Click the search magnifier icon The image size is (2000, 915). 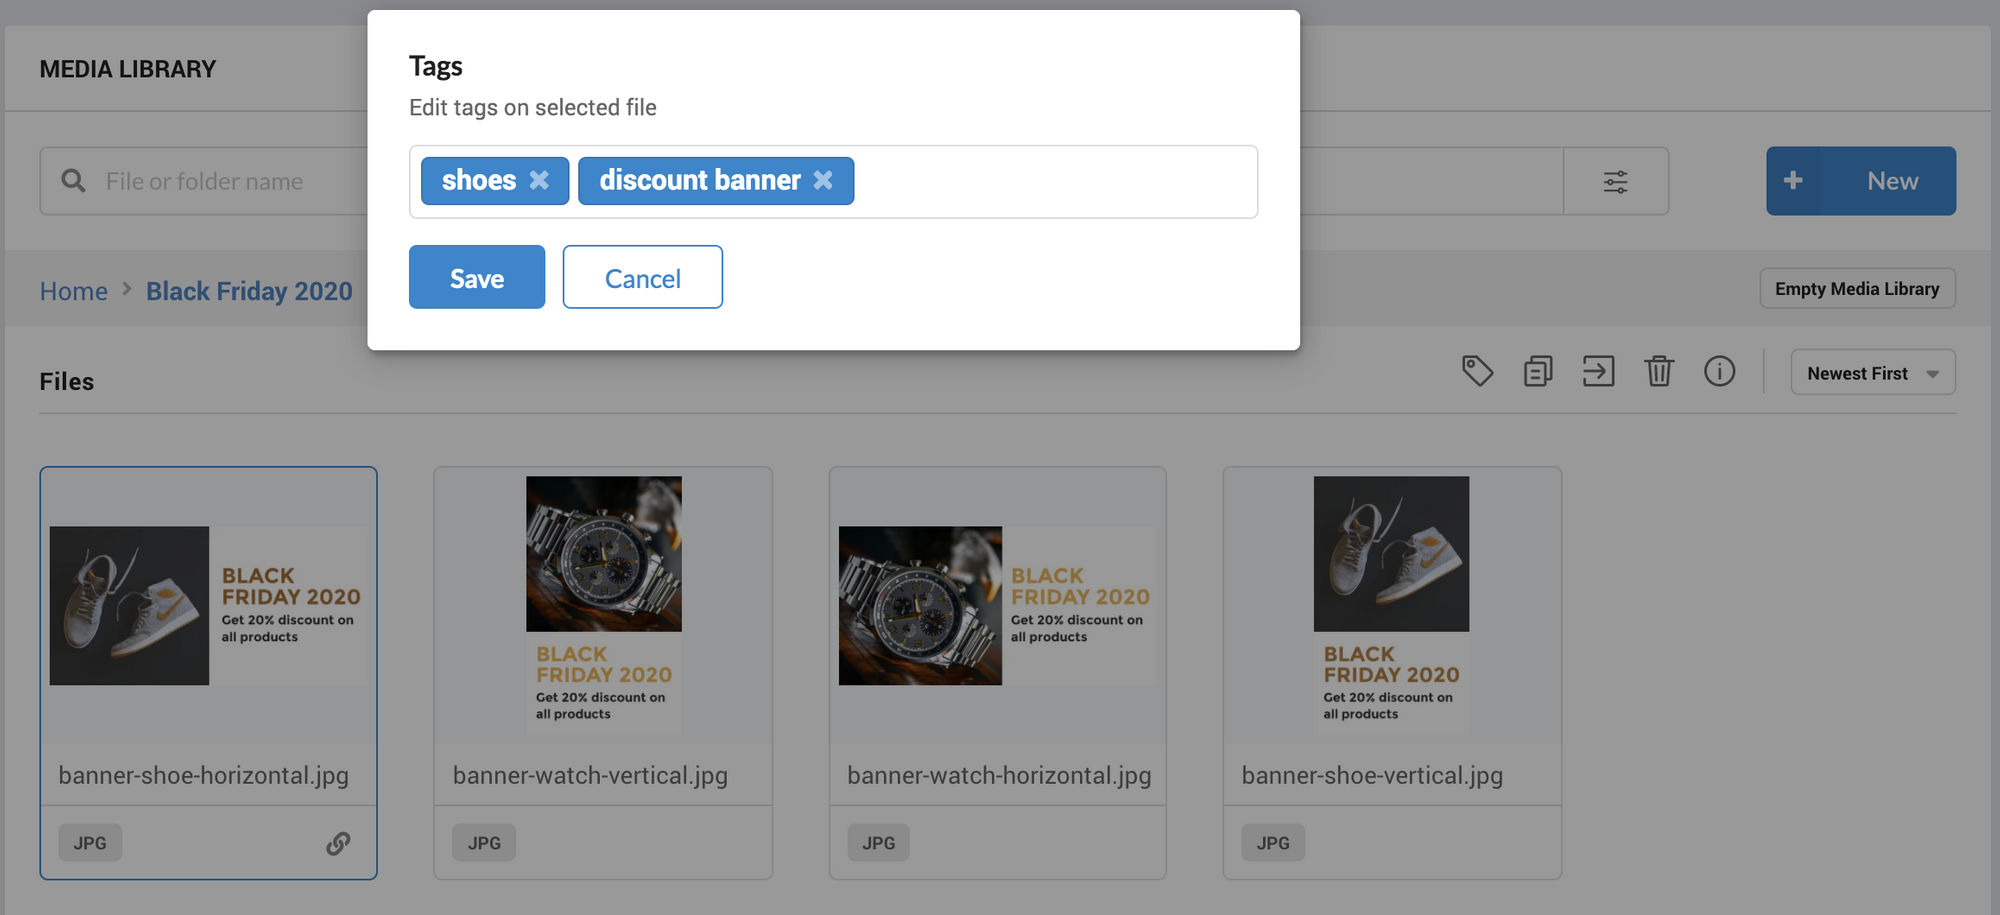tap(73, 181)
